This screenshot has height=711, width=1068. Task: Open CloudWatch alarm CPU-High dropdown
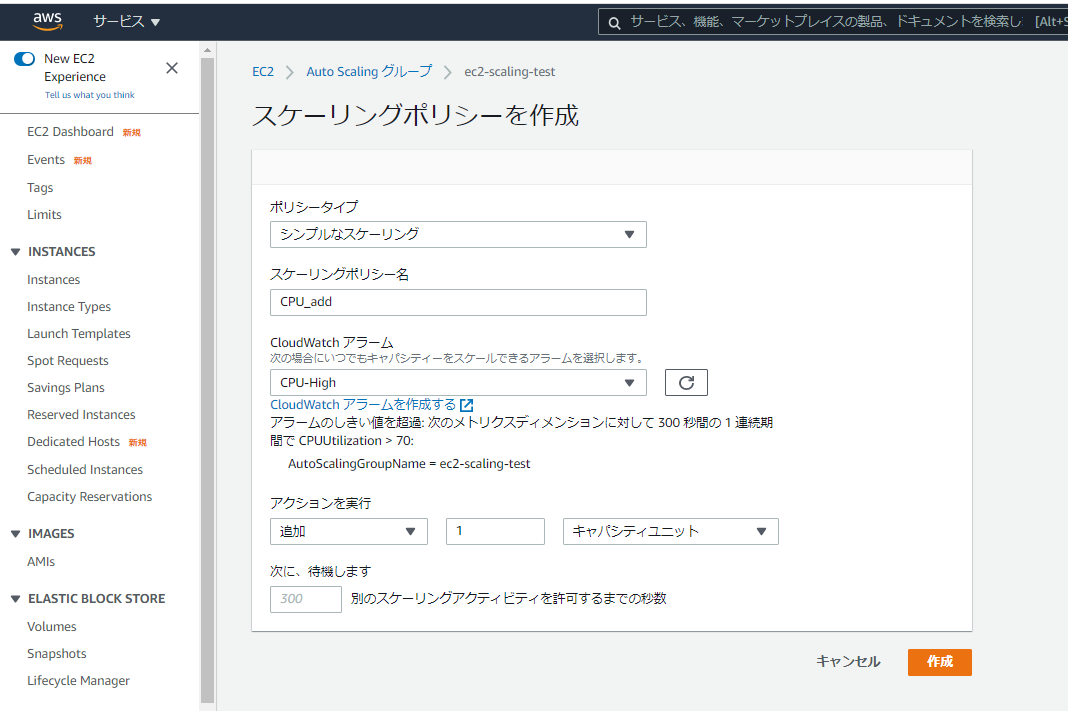(x=458, y=383)
